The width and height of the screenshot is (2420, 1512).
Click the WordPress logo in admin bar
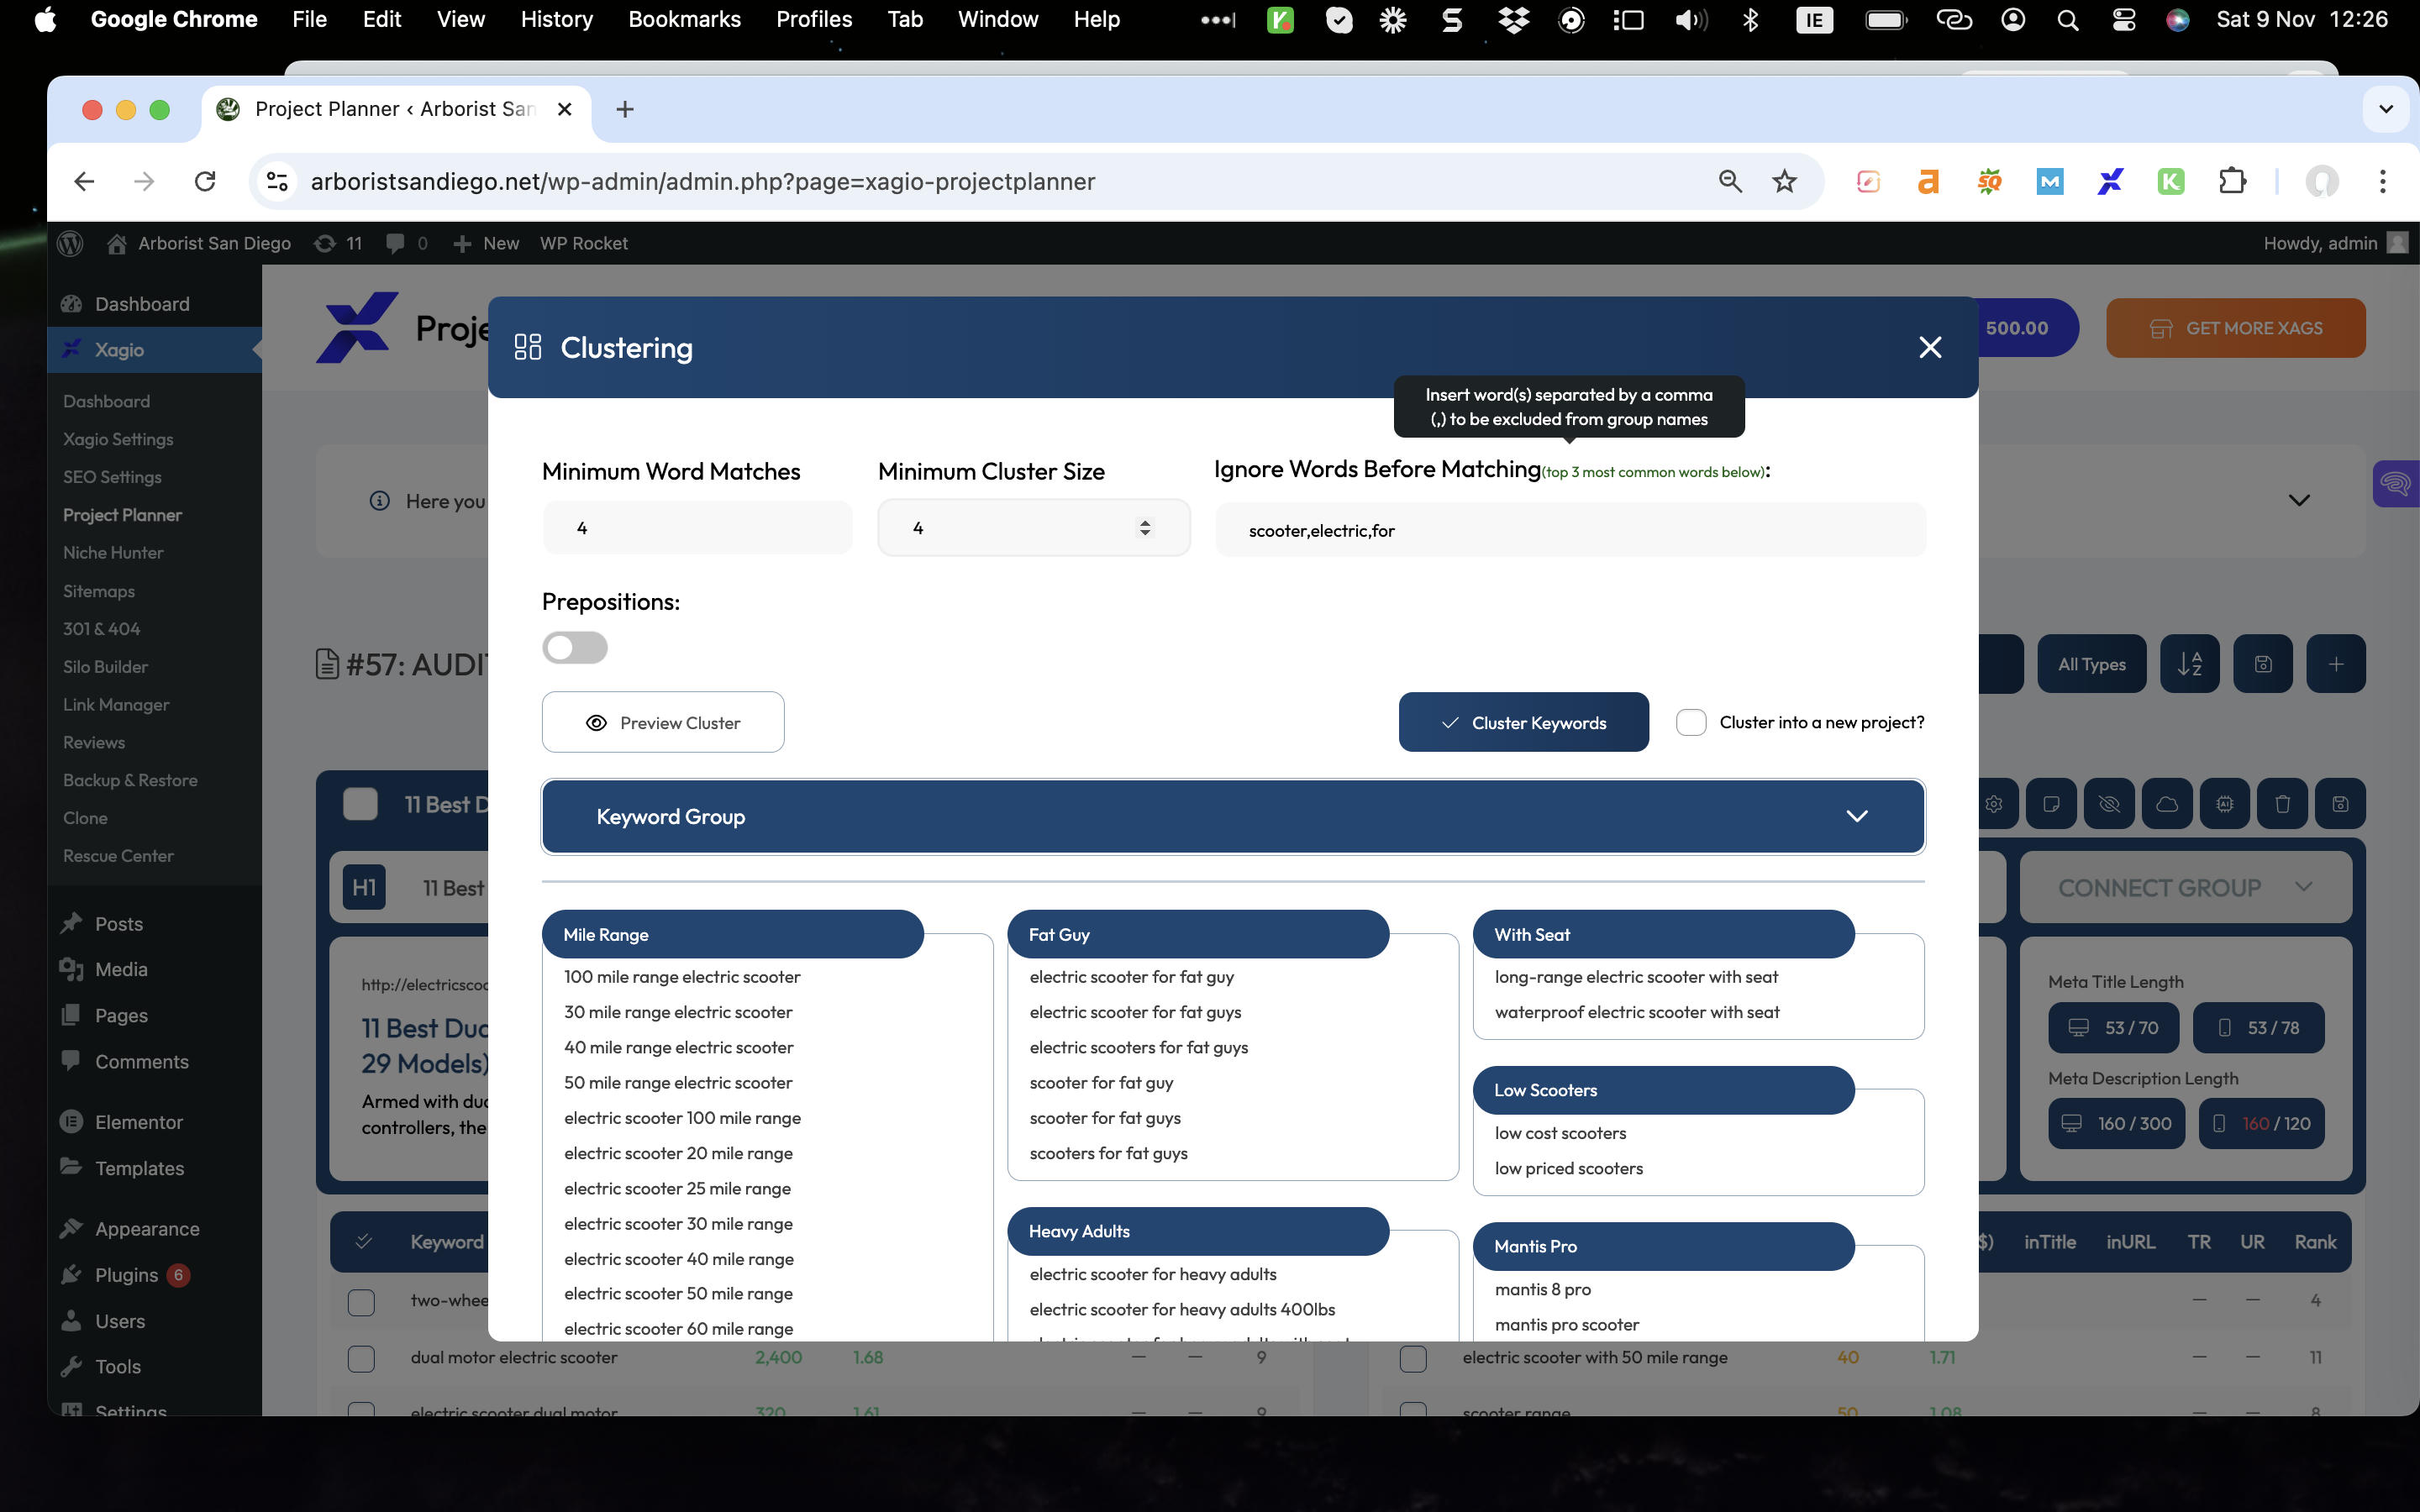click(70, 243)
